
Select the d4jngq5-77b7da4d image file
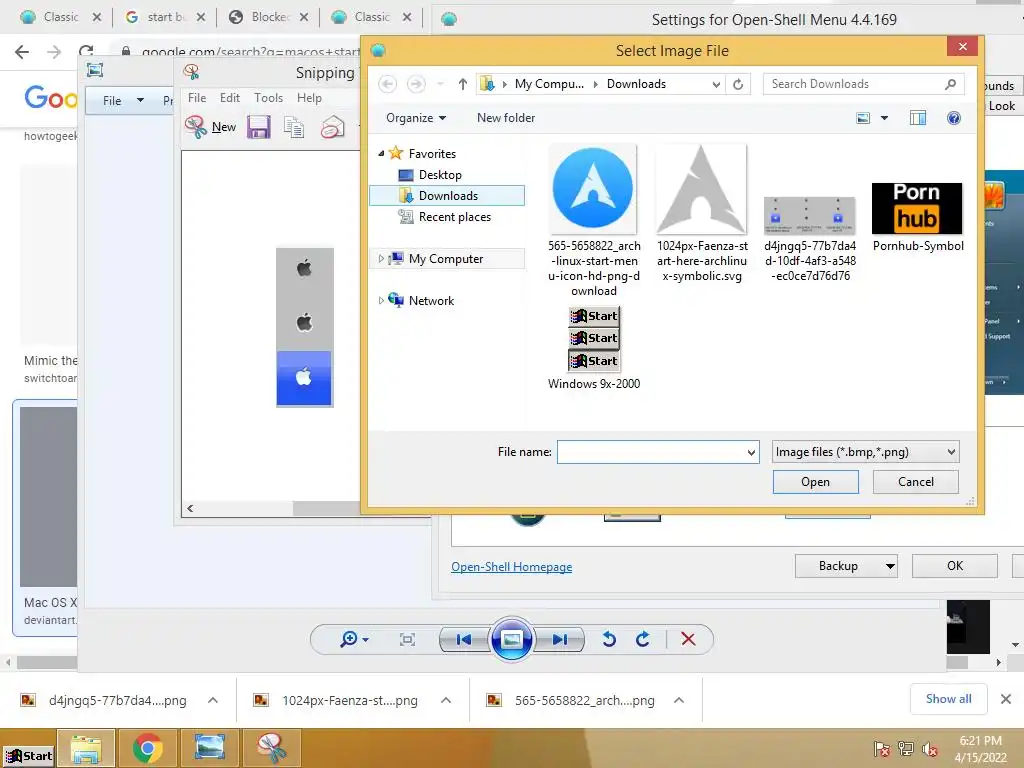(810, 239)
